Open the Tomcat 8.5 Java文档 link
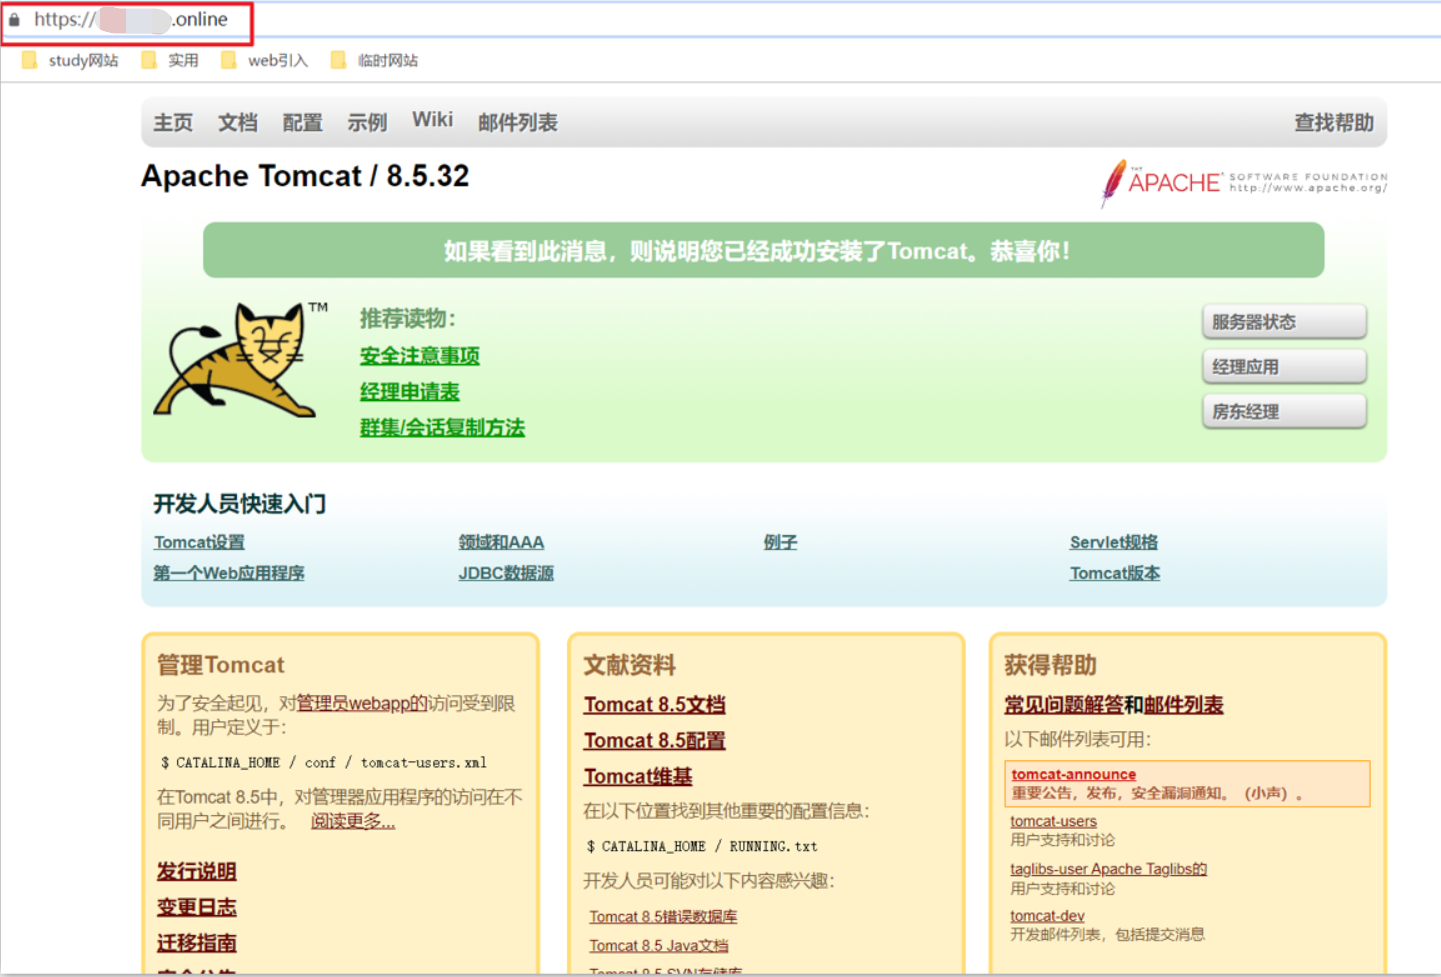The image size is (1441, 977). pos(659,945)
